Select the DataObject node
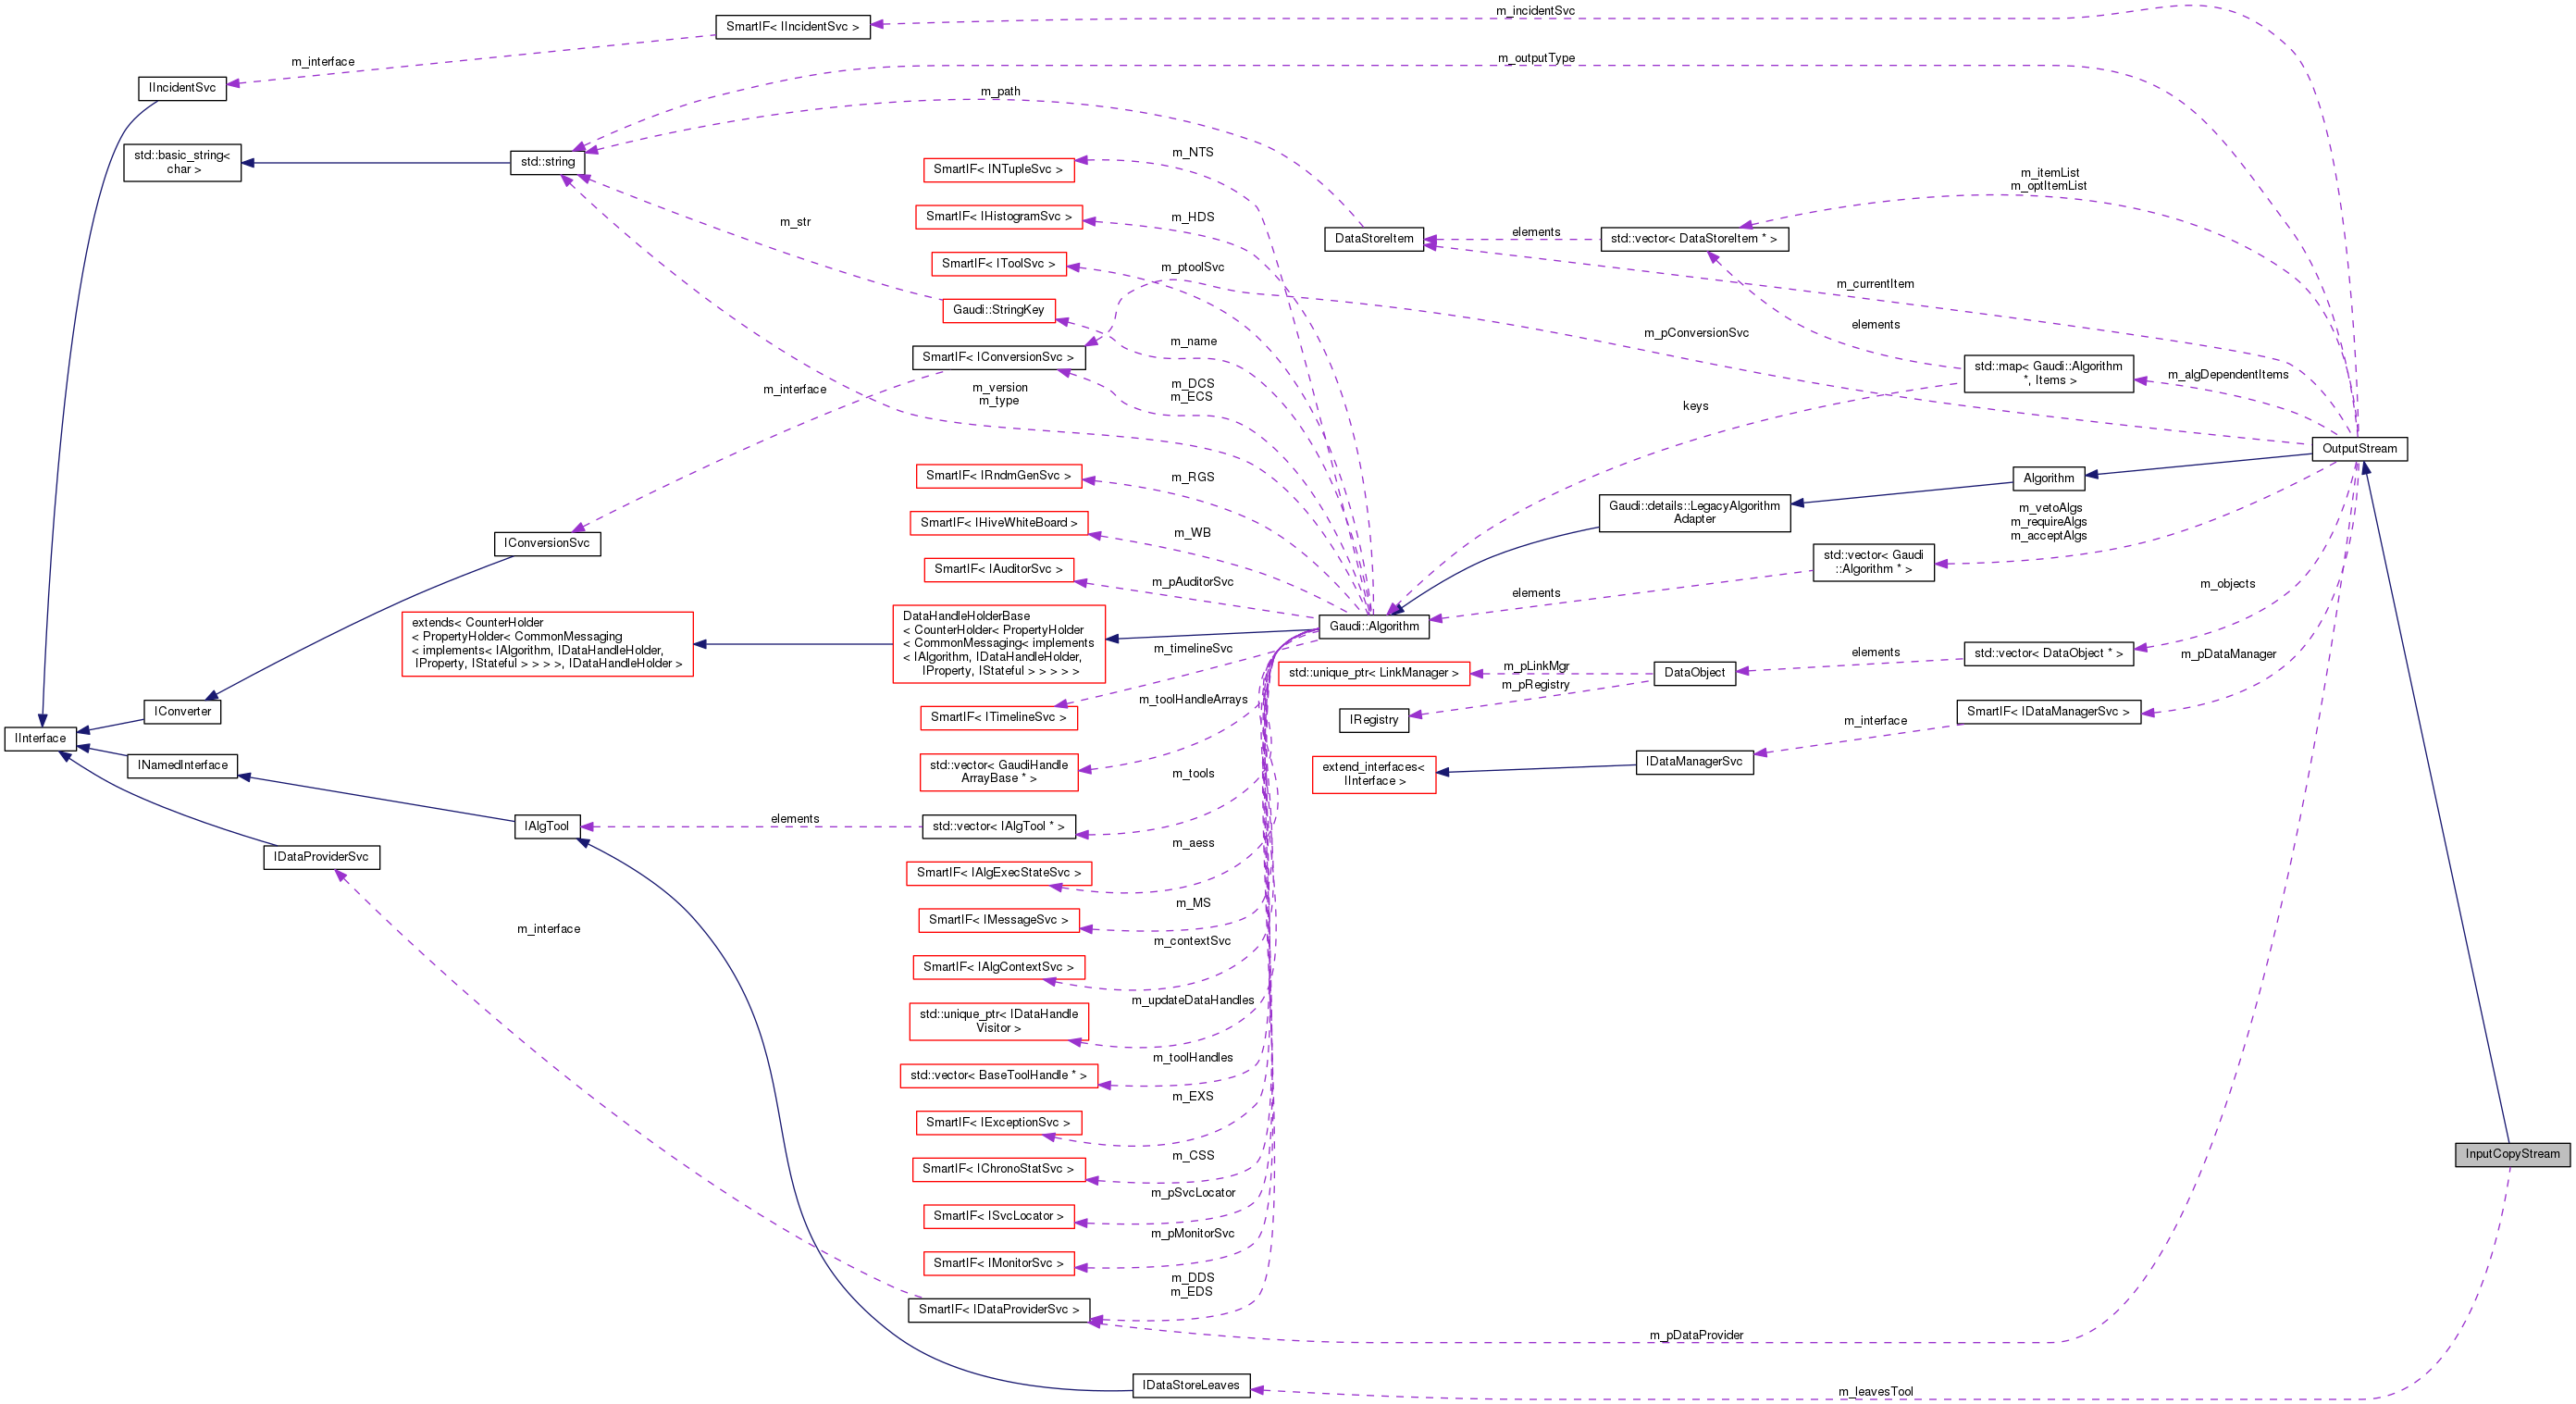This screenshot has width=2576, height=1404. click(x=1698, y=672)
